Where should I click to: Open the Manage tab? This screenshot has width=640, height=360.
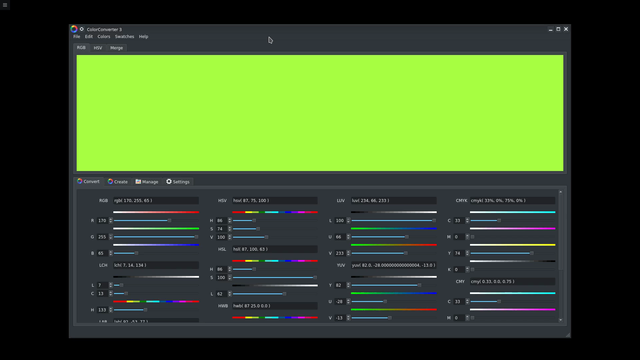tap(147, 182)
